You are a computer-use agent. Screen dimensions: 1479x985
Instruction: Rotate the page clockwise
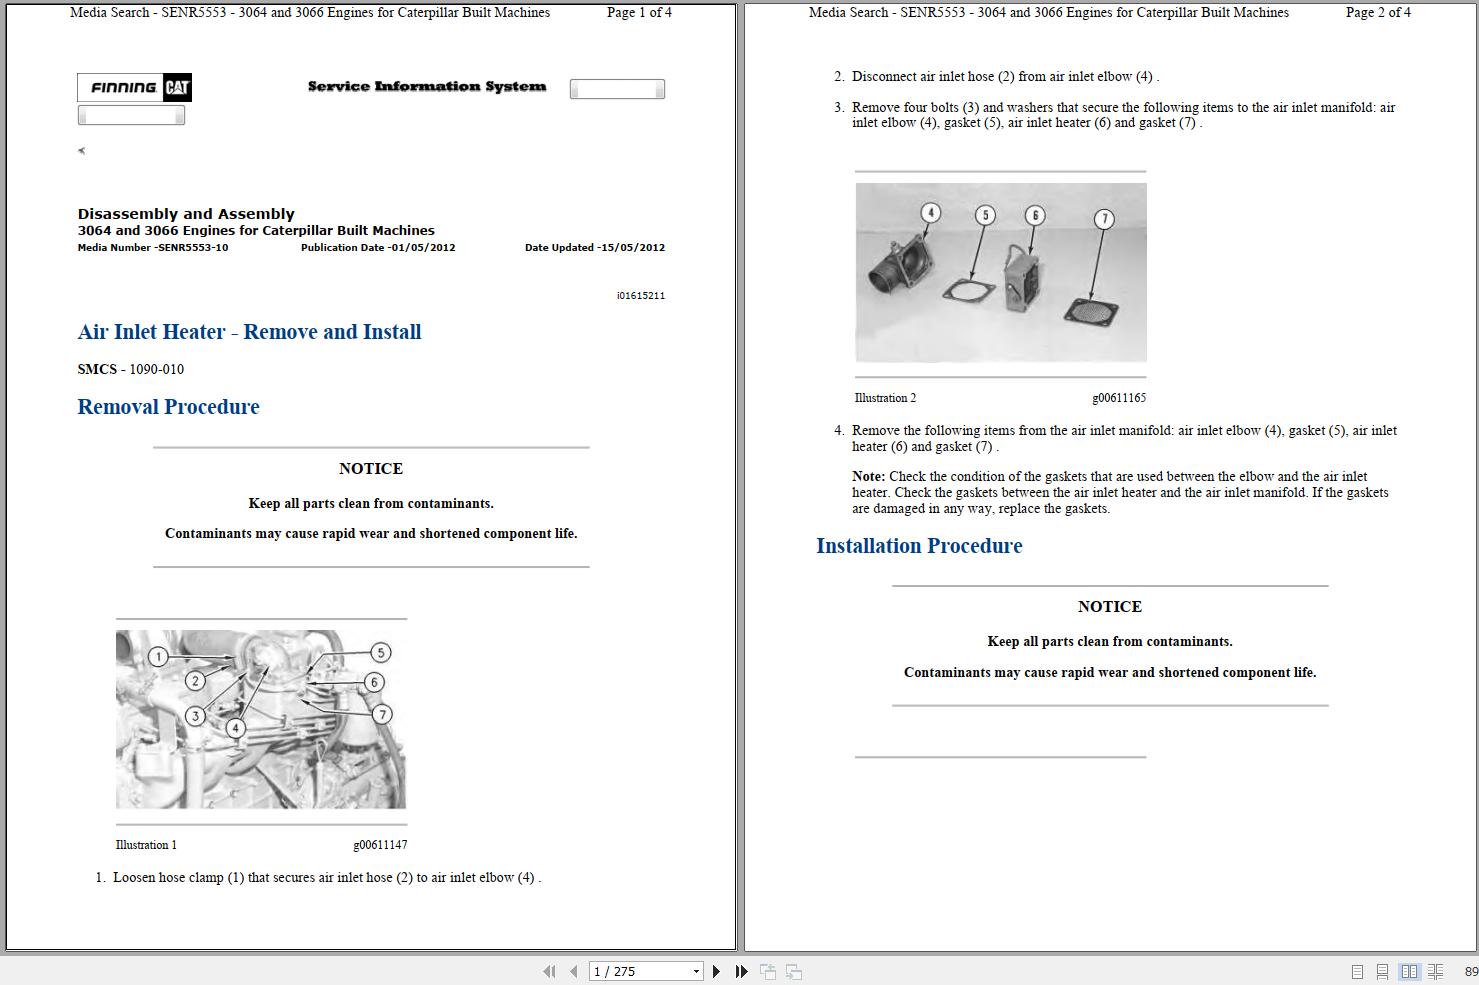[x=793, y=971]
